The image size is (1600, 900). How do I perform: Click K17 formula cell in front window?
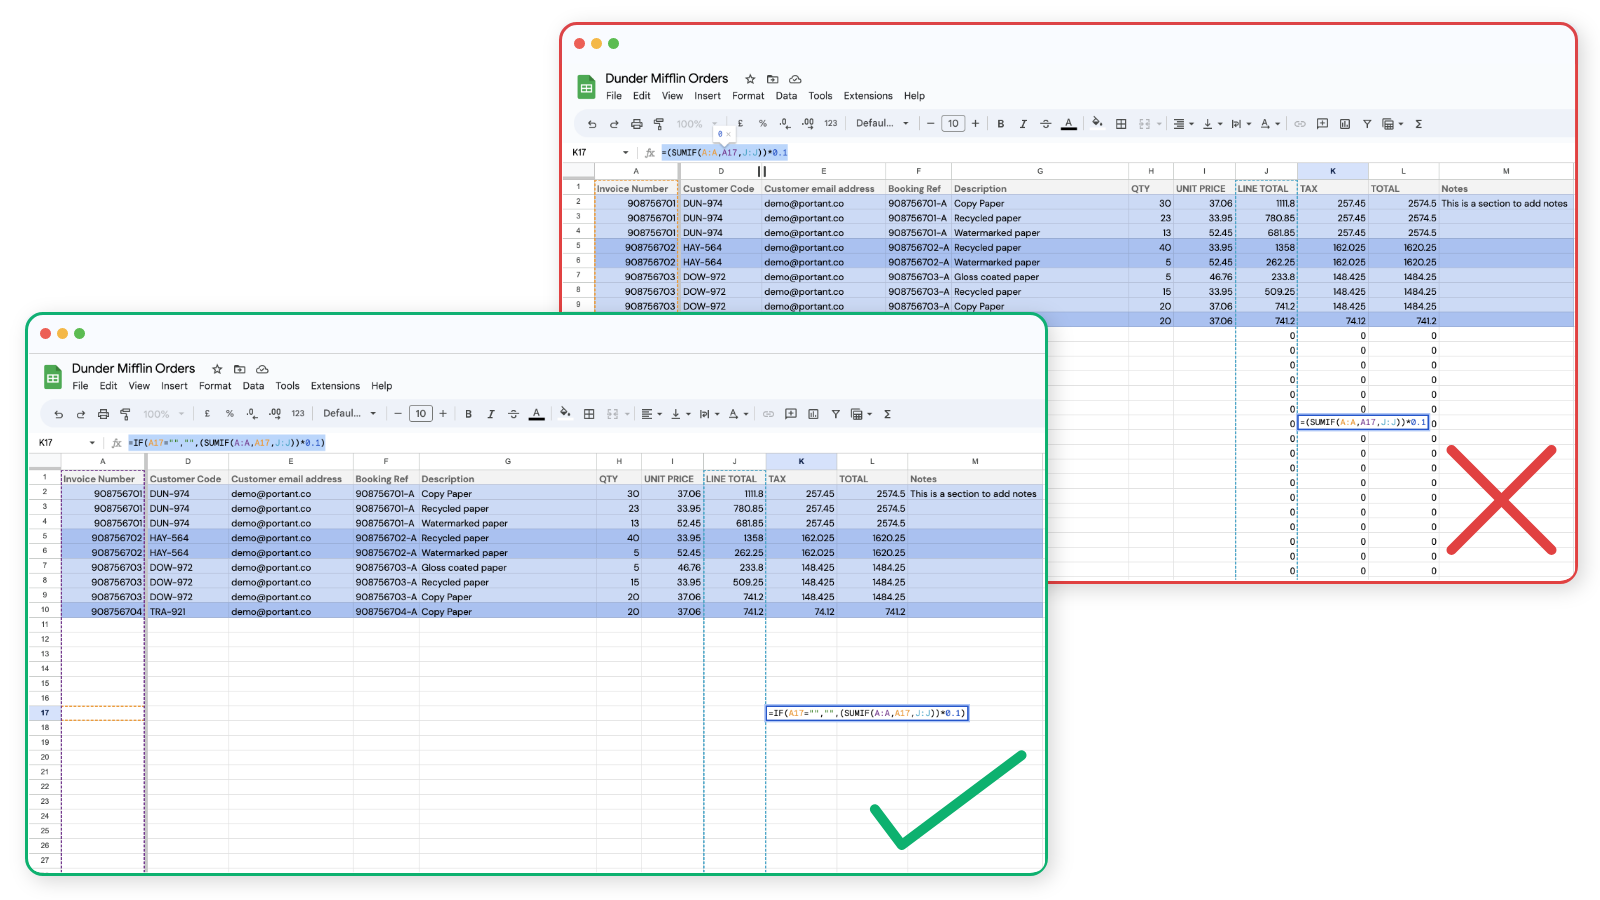point(867,713)
